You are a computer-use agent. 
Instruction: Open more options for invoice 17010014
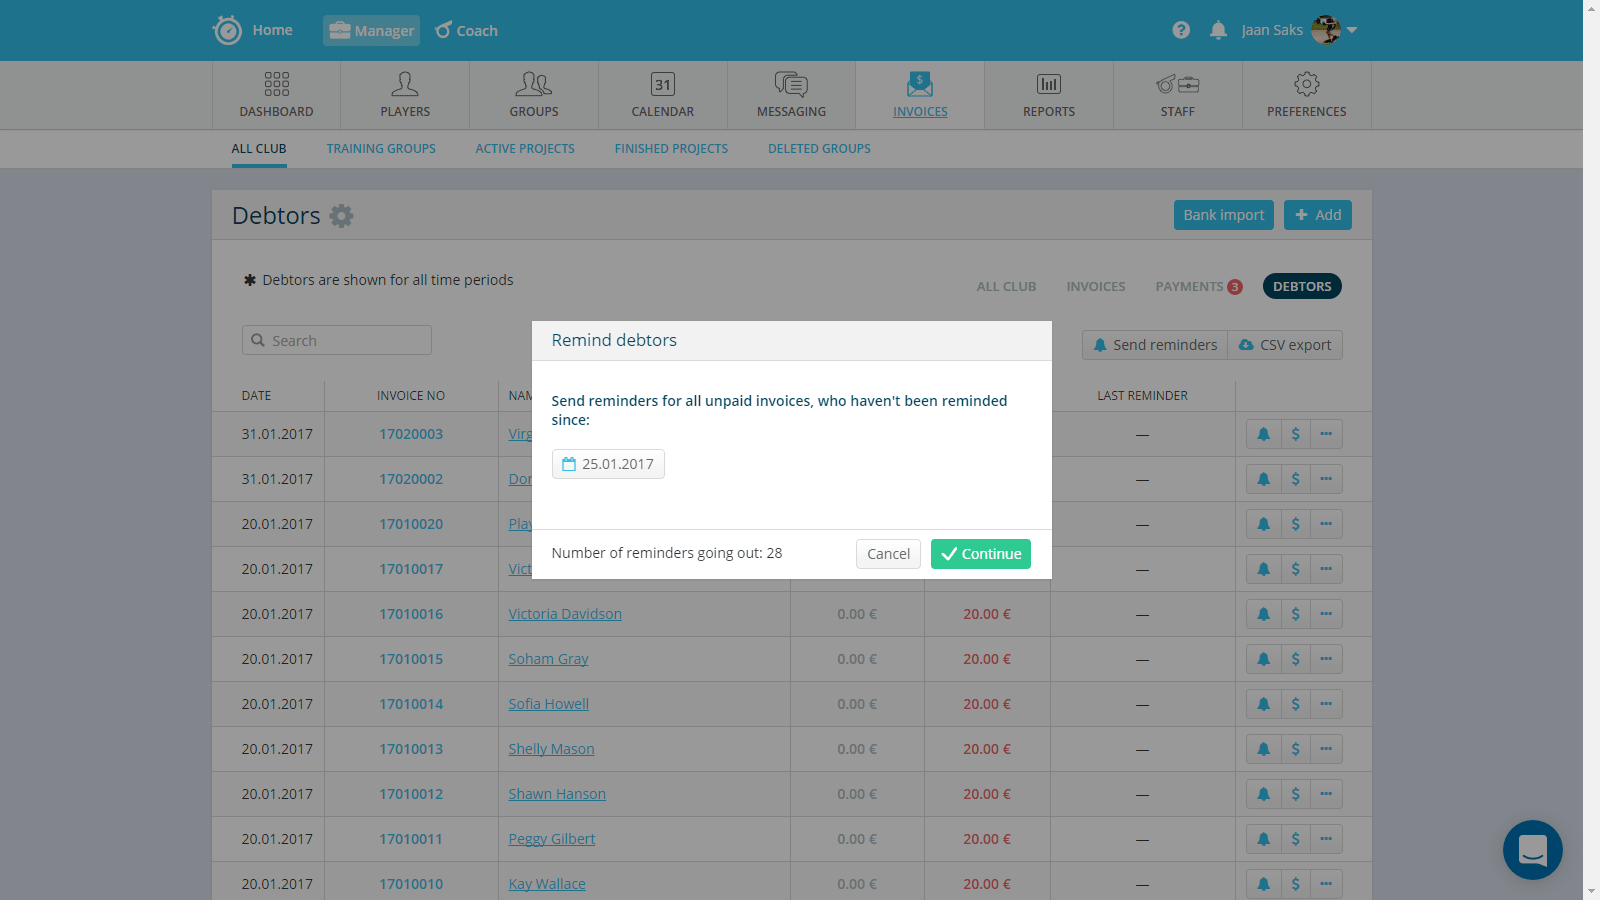1326,704
